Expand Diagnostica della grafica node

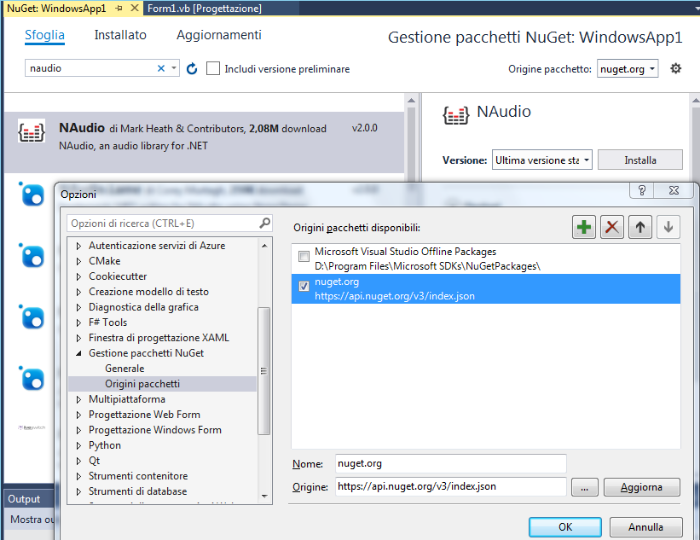(79, 307)
